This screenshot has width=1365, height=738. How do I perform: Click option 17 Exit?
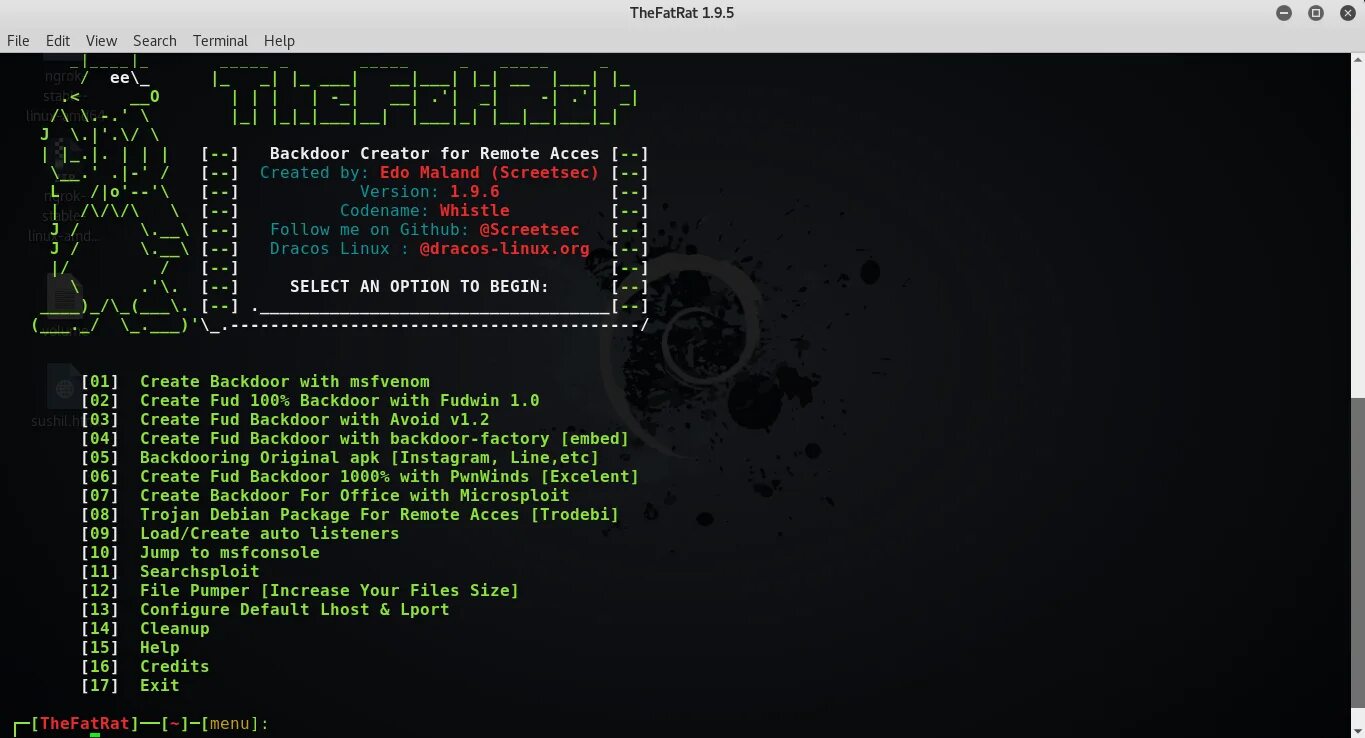[130, 685]
